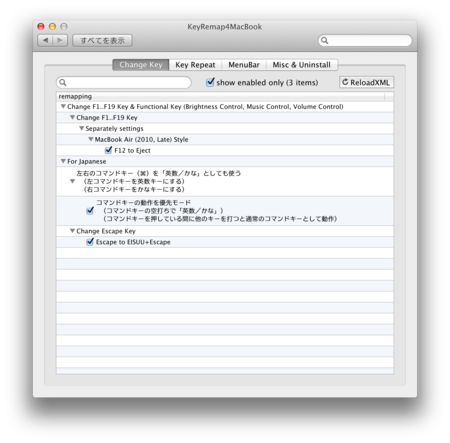Select the For Japanese row label
The image size is (450, 443).
point(87,161)
